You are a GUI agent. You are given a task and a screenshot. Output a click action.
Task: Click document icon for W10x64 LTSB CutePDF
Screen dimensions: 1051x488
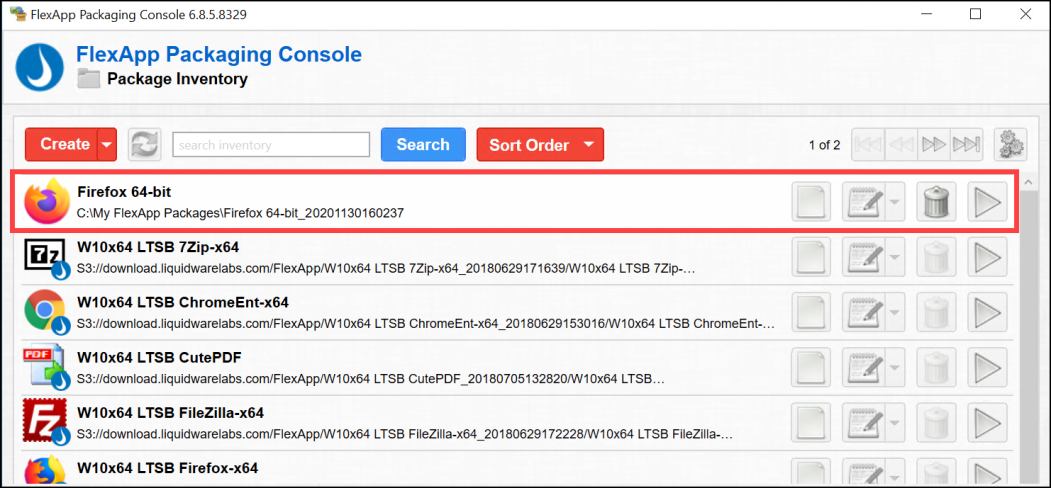(x=811, y=368)
